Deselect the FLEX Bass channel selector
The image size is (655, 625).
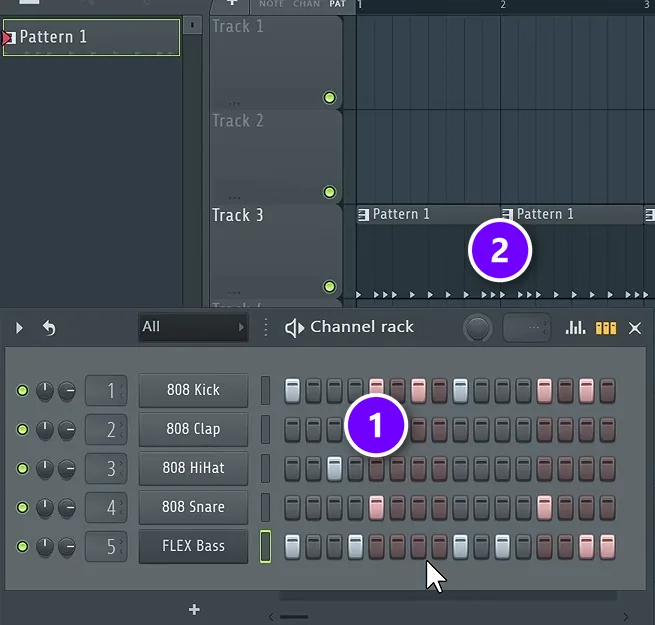point(265,546)
